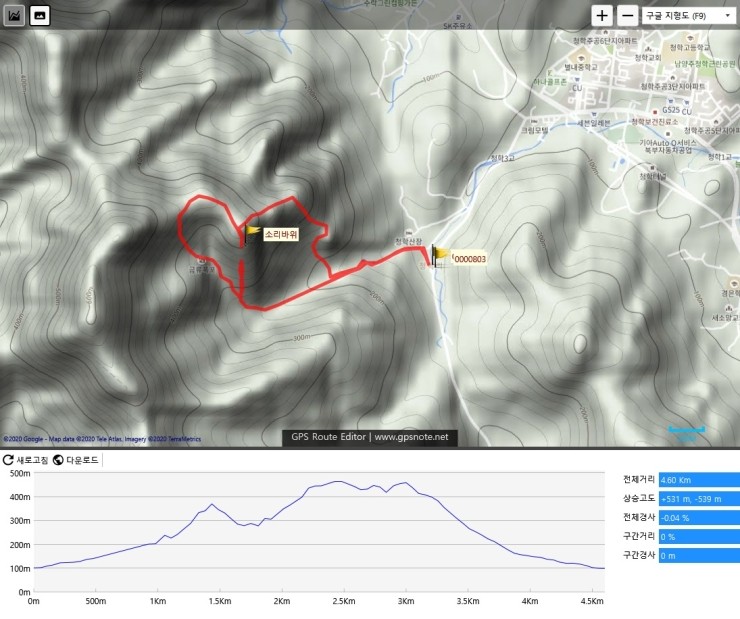This screenshot has height=619, width=740.
Task: Zoom in the map with plus button
Action: tap(602, 16)
